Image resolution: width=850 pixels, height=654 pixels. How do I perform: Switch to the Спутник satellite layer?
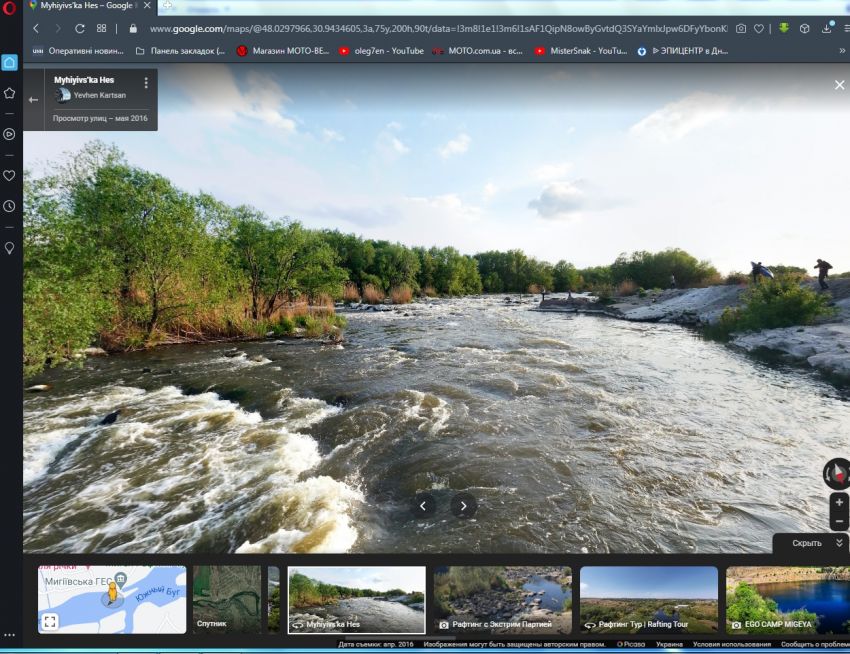[227, 600]
